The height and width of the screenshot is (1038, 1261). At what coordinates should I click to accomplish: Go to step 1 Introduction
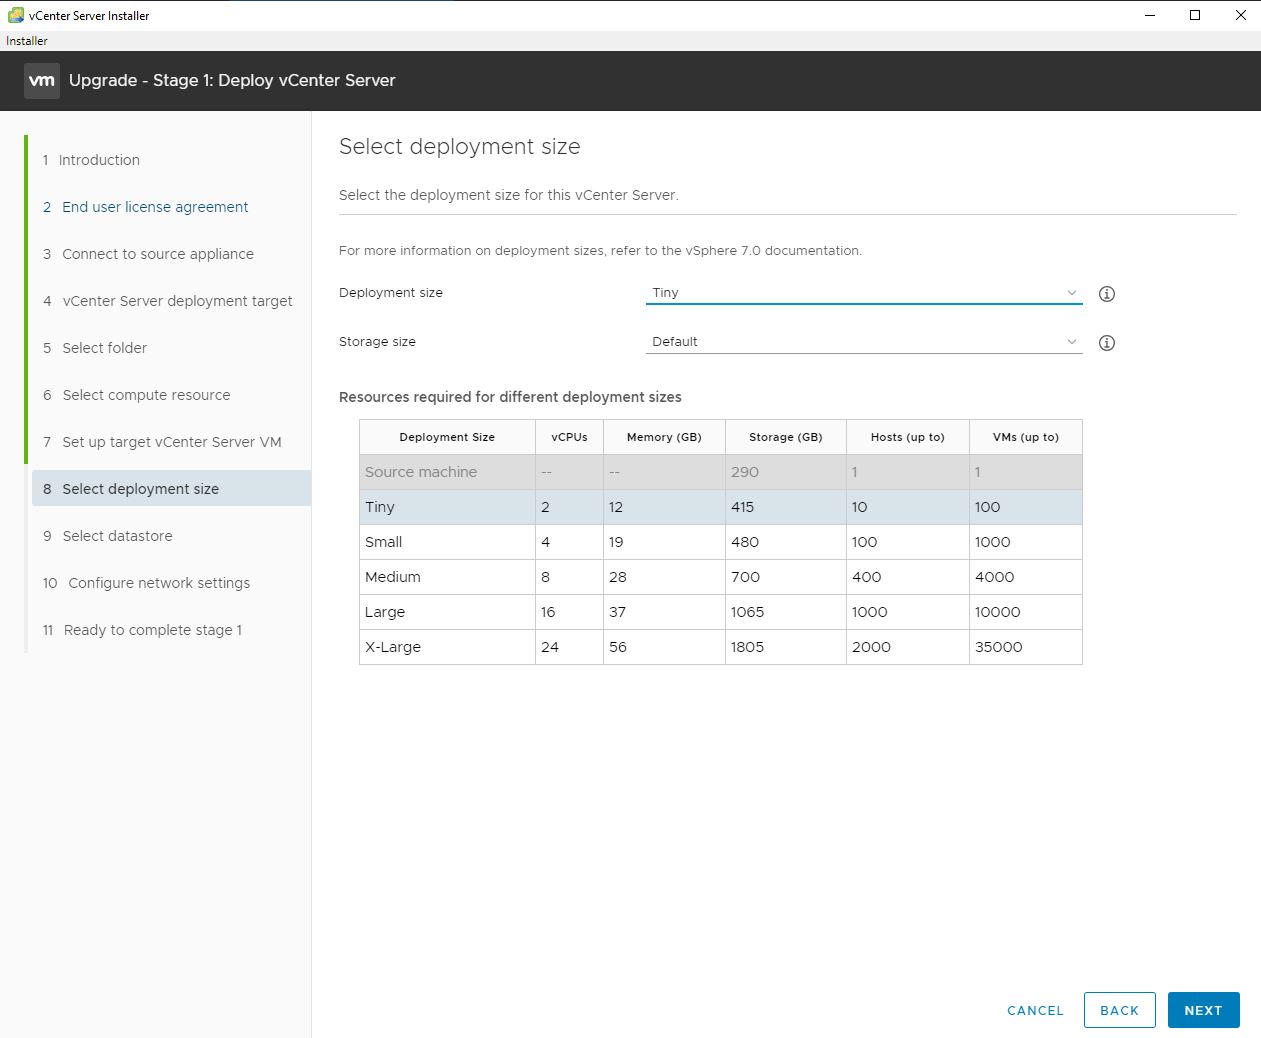coord(91,160)
